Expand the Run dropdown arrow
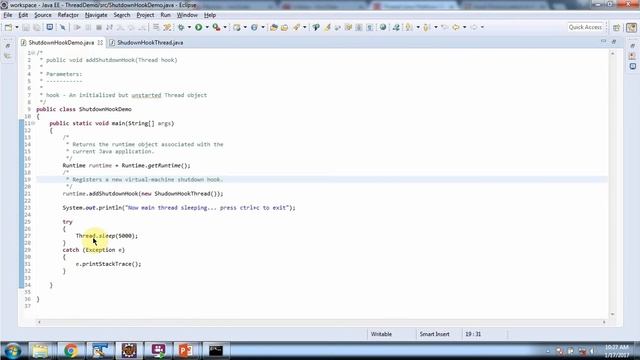 207,27
